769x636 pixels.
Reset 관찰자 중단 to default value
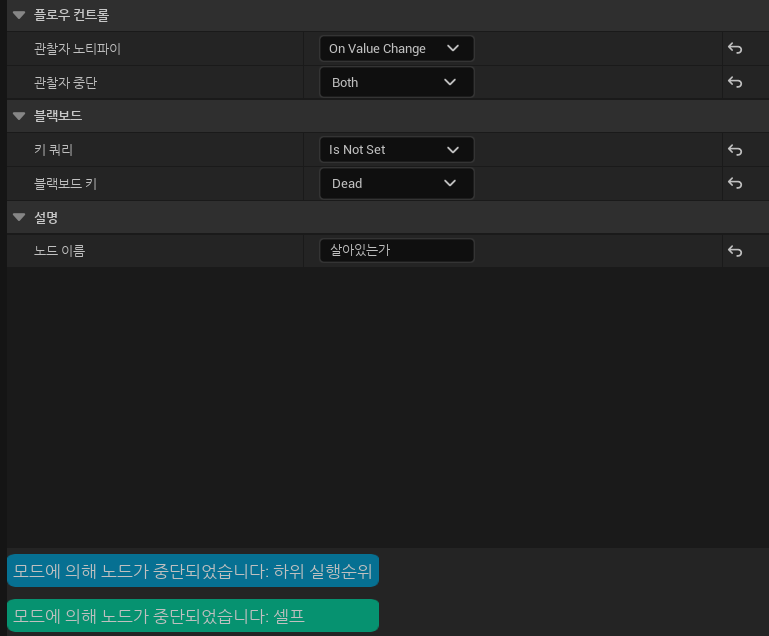click(735, 82)
